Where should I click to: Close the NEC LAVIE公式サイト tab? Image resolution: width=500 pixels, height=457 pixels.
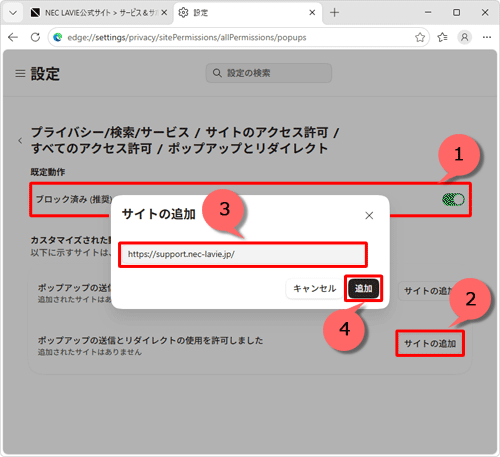tap(164, 13)
